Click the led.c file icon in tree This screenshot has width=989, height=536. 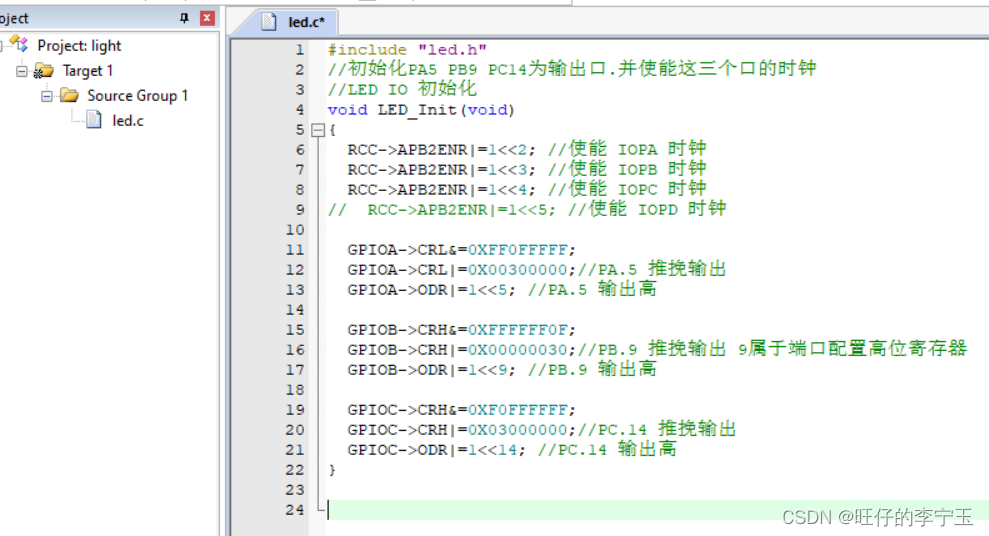coord(94,119)
